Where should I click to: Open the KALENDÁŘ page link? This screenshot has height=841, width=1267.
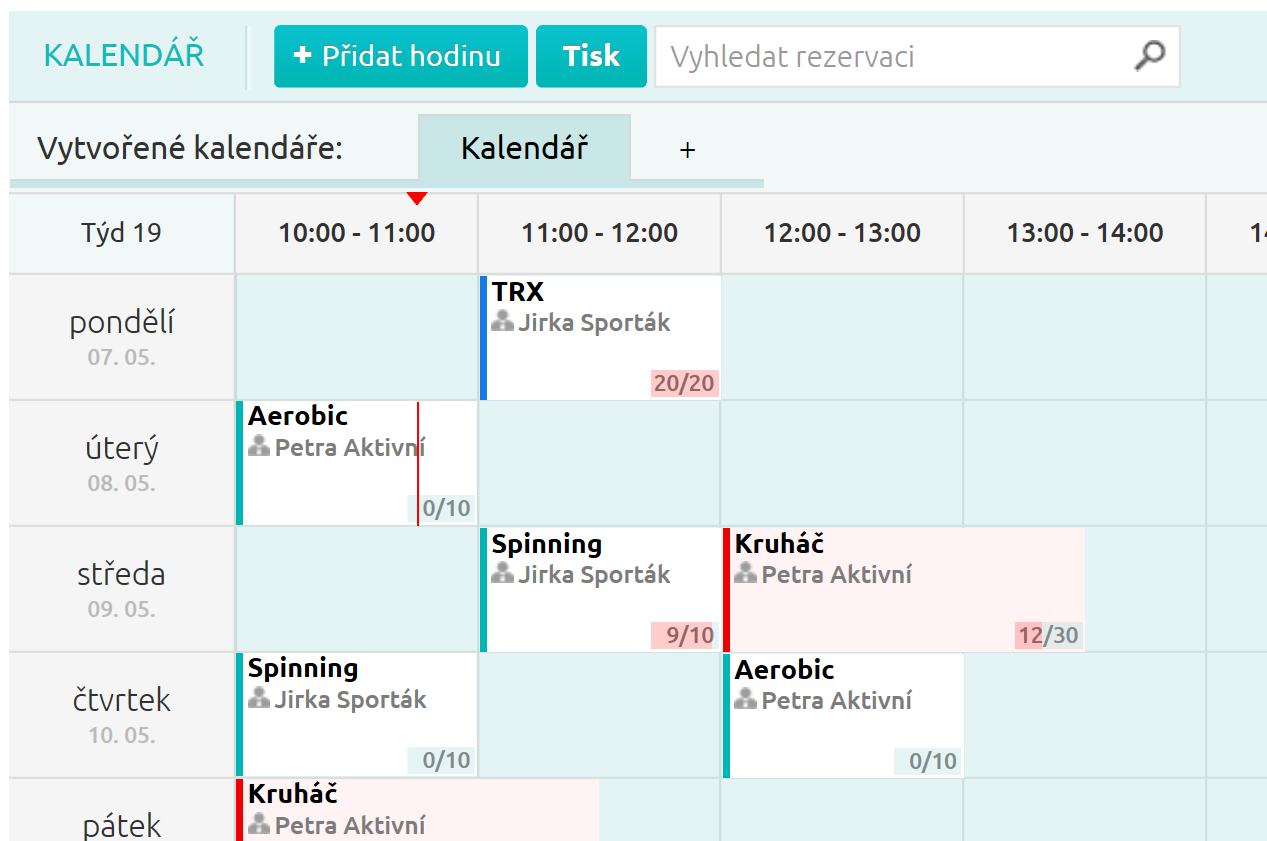122,56
